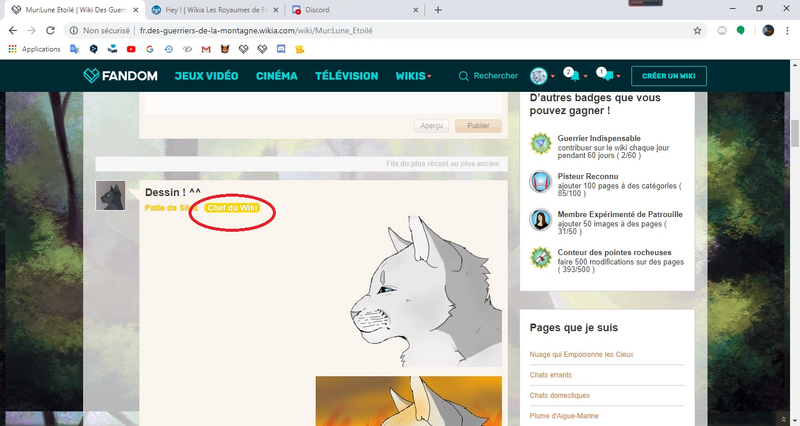800x426 pixels.
Task: Open the sort order dropdown for threads
Action: tap(445, 164)
